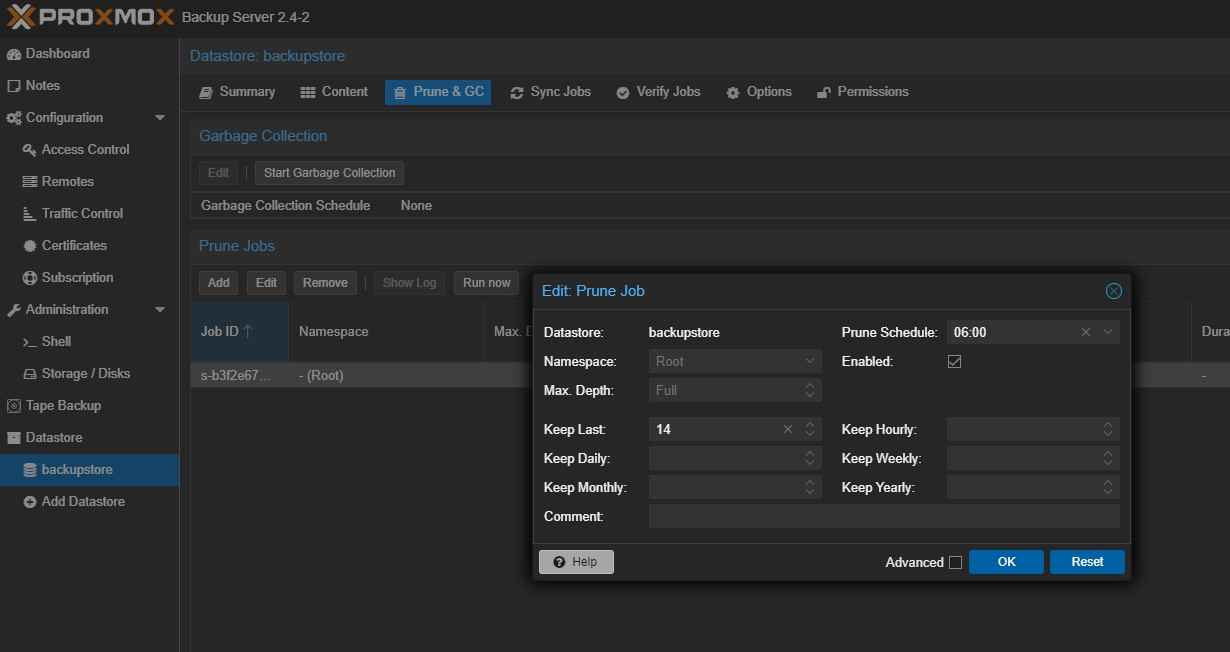Open Dashboard from the sidebar
The width and height of the screenshot is (1230, 652).
pos(57,54)
